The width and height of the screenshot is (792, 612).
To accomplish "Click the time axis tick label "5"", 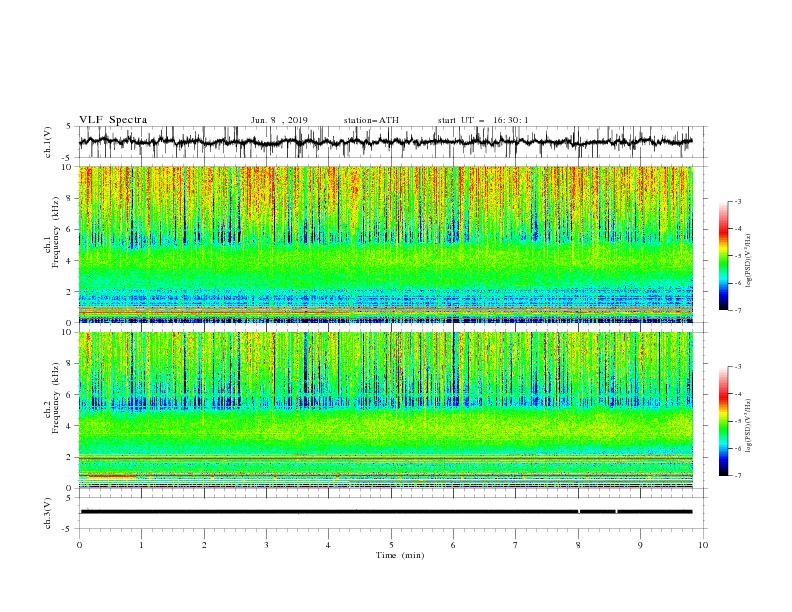I will 391,545.
